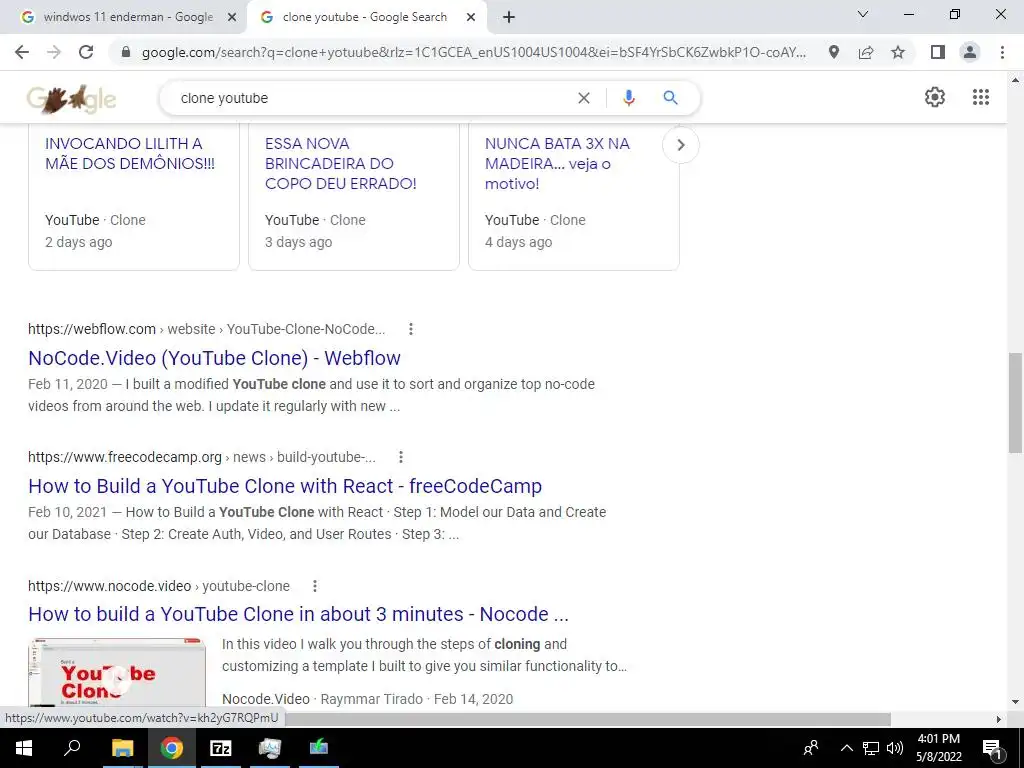
Task: Click the nocode.video breadcrumb URL
Action: point(159,586)
